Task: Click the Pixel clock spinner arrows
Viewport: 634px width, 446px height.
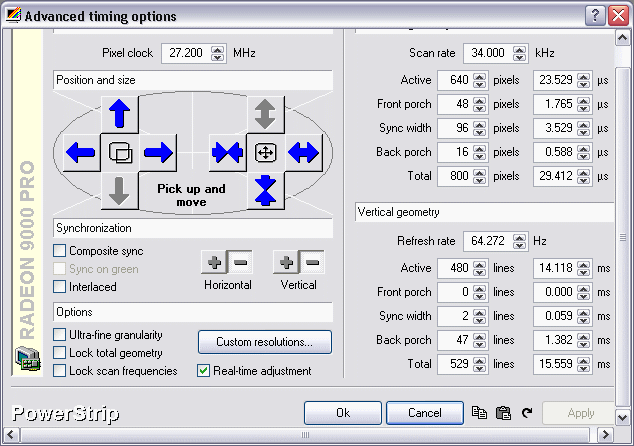Action: point(218,53)
